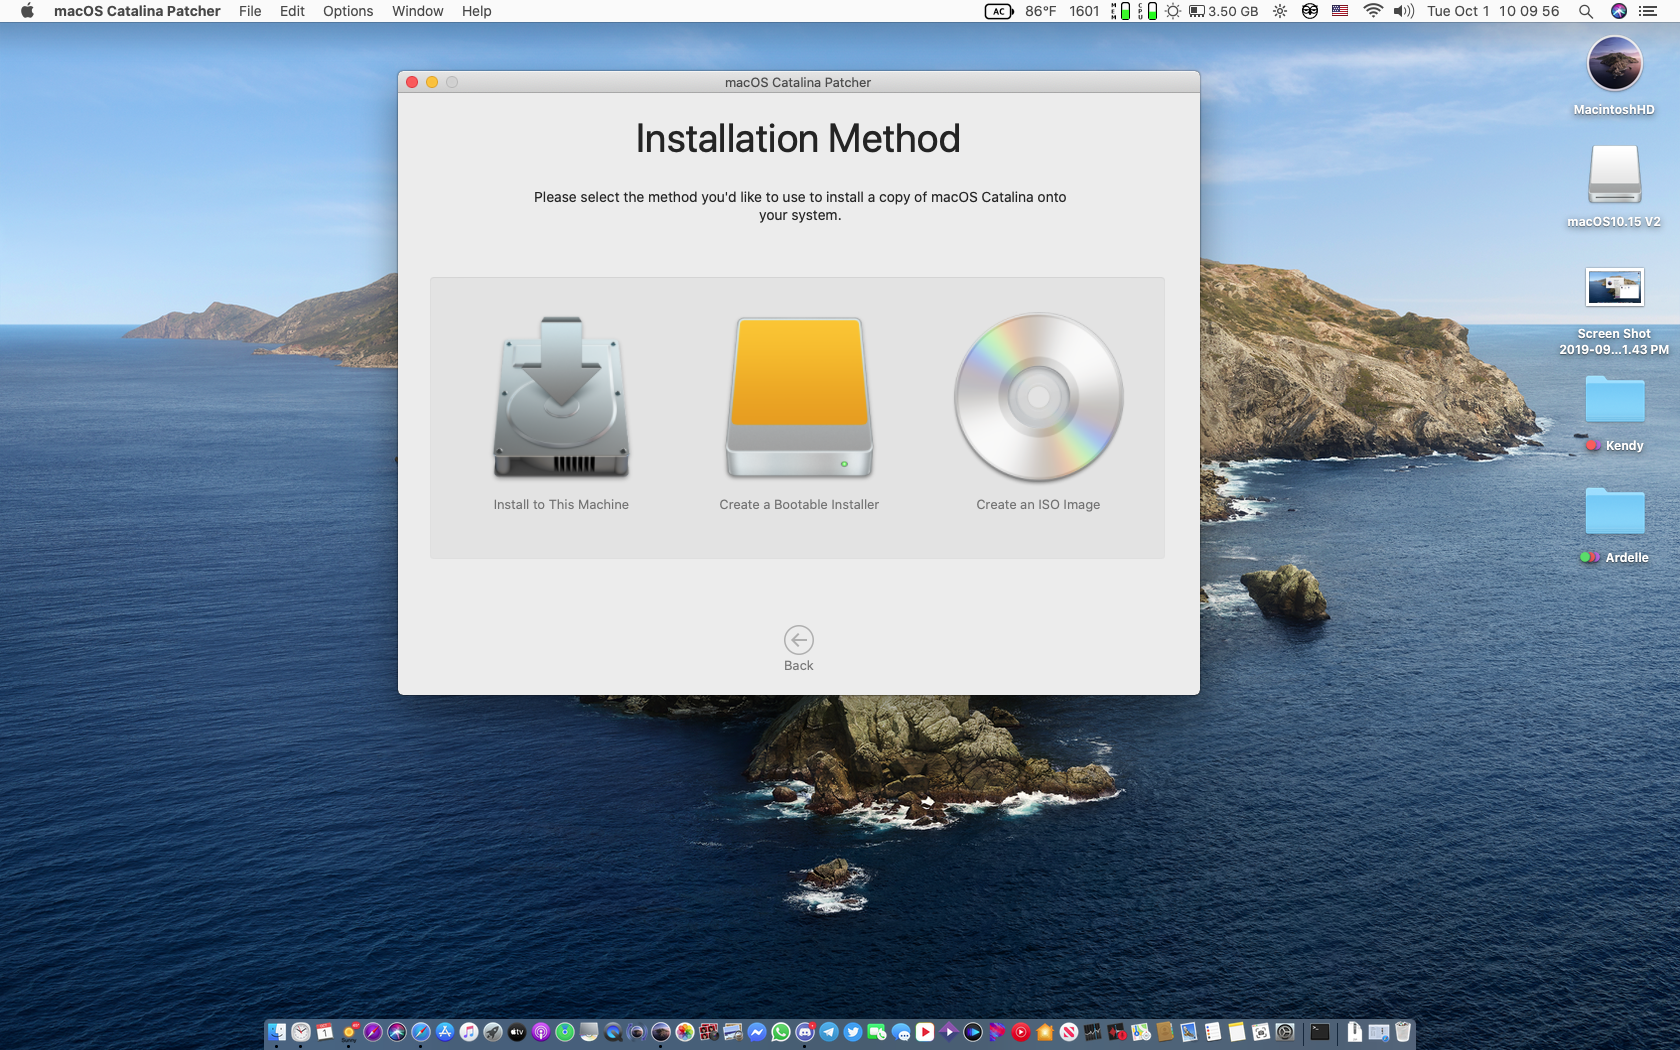Click the date and time in menu bar
This screenshot has width=1680, height=1050.
point(1493,11)
